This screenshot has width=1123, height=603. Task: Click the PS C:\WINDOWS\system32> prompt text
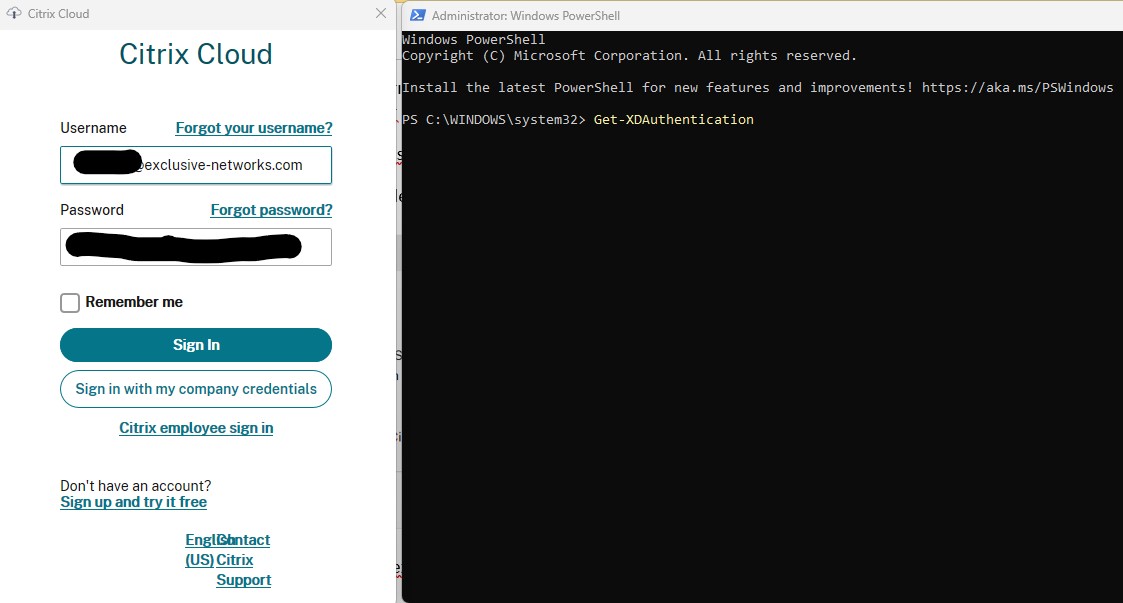(x=493, y=120)
